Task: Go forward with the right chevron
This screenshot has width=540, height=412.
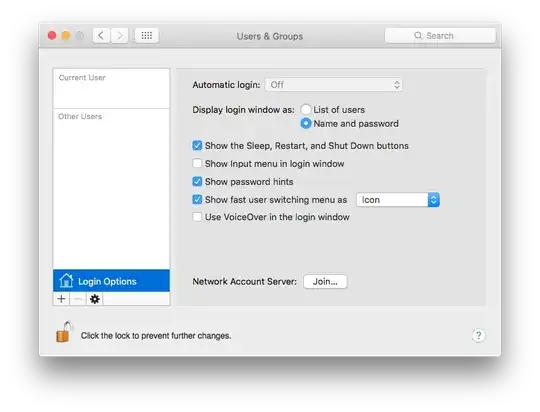Action: tap(120, 35)
